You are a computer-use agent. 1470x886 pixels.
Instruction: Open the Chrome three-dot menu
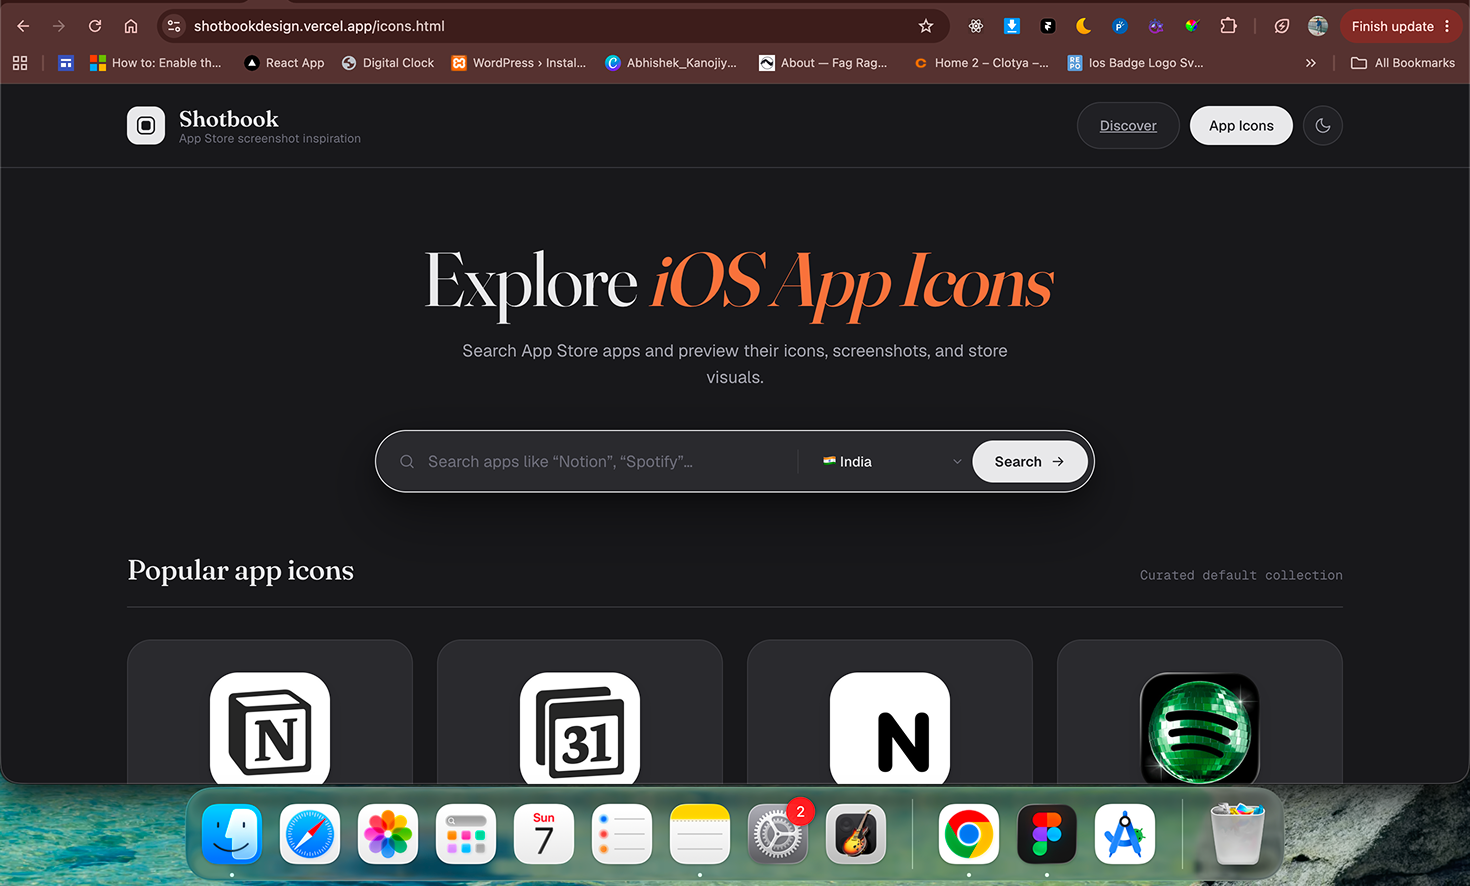click(1447, 26)
